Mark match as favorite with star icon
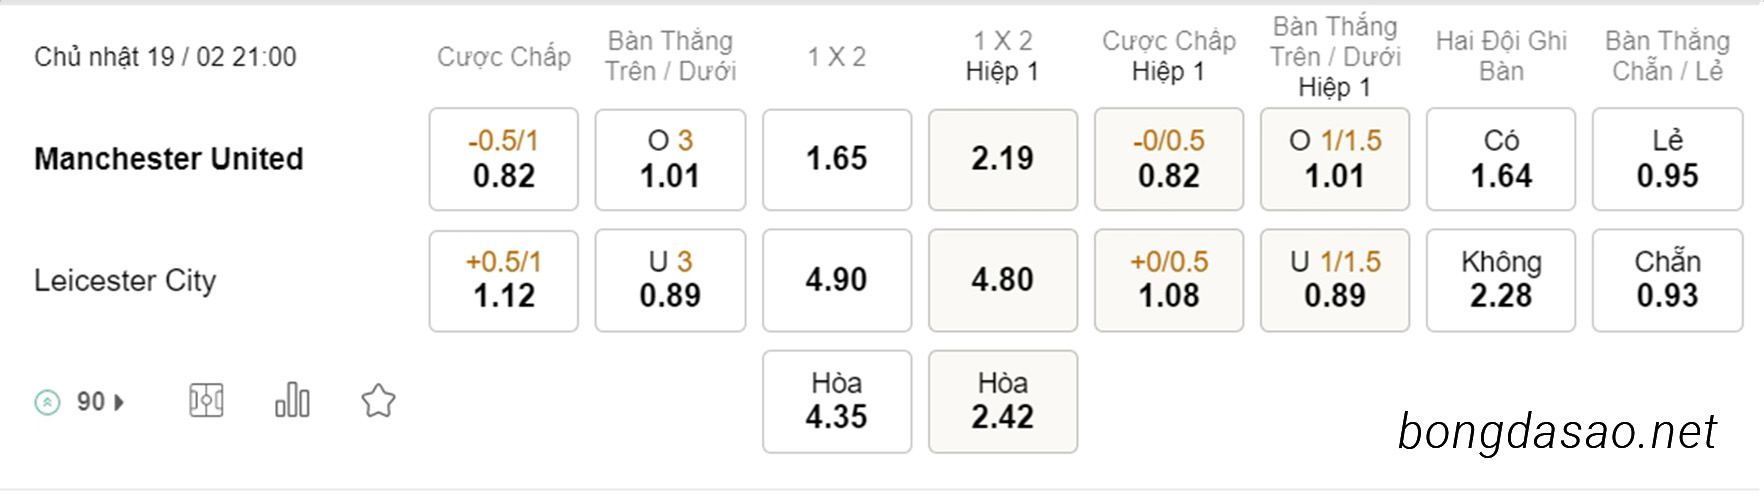The image size is (1764, 498). (x=378, y=401)
